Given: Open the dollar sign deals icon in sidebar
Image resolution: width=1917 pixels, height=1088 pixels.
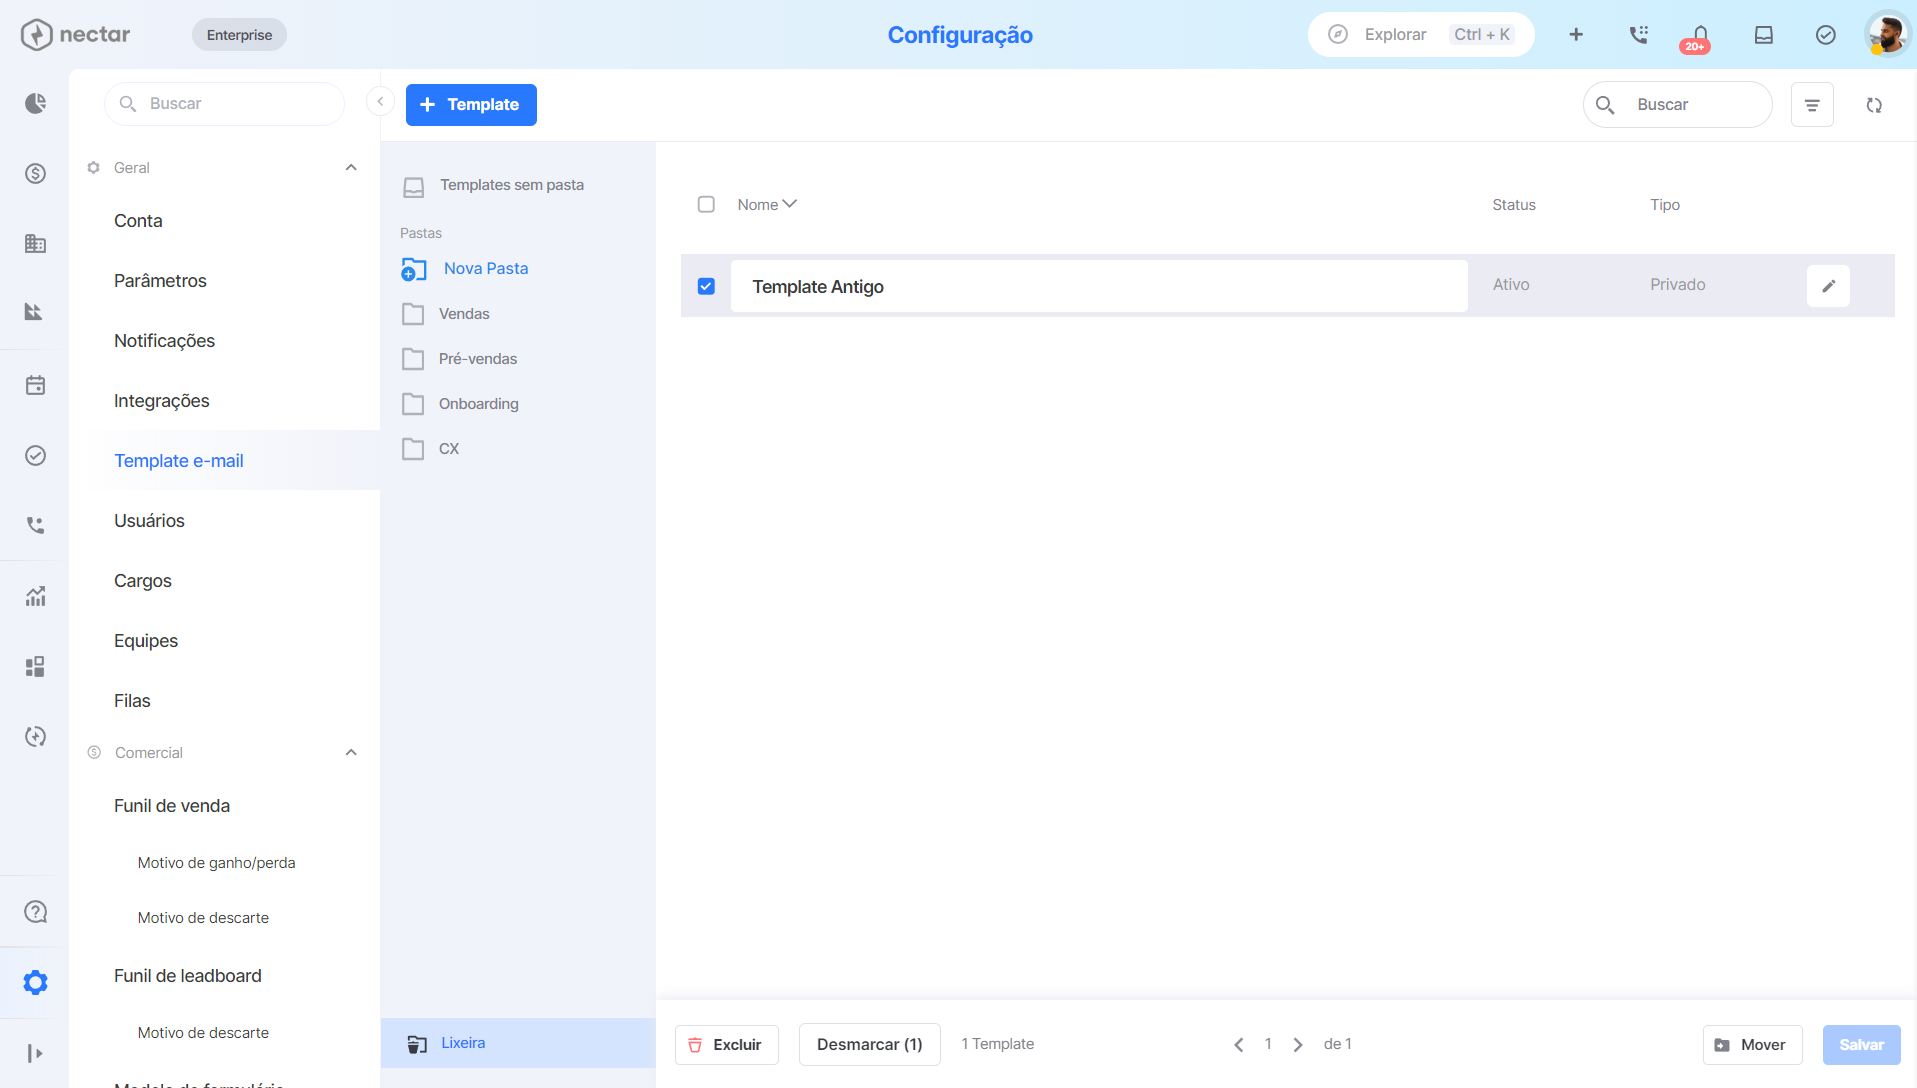Looking at the screenshot, I should [x=35, y=174].
